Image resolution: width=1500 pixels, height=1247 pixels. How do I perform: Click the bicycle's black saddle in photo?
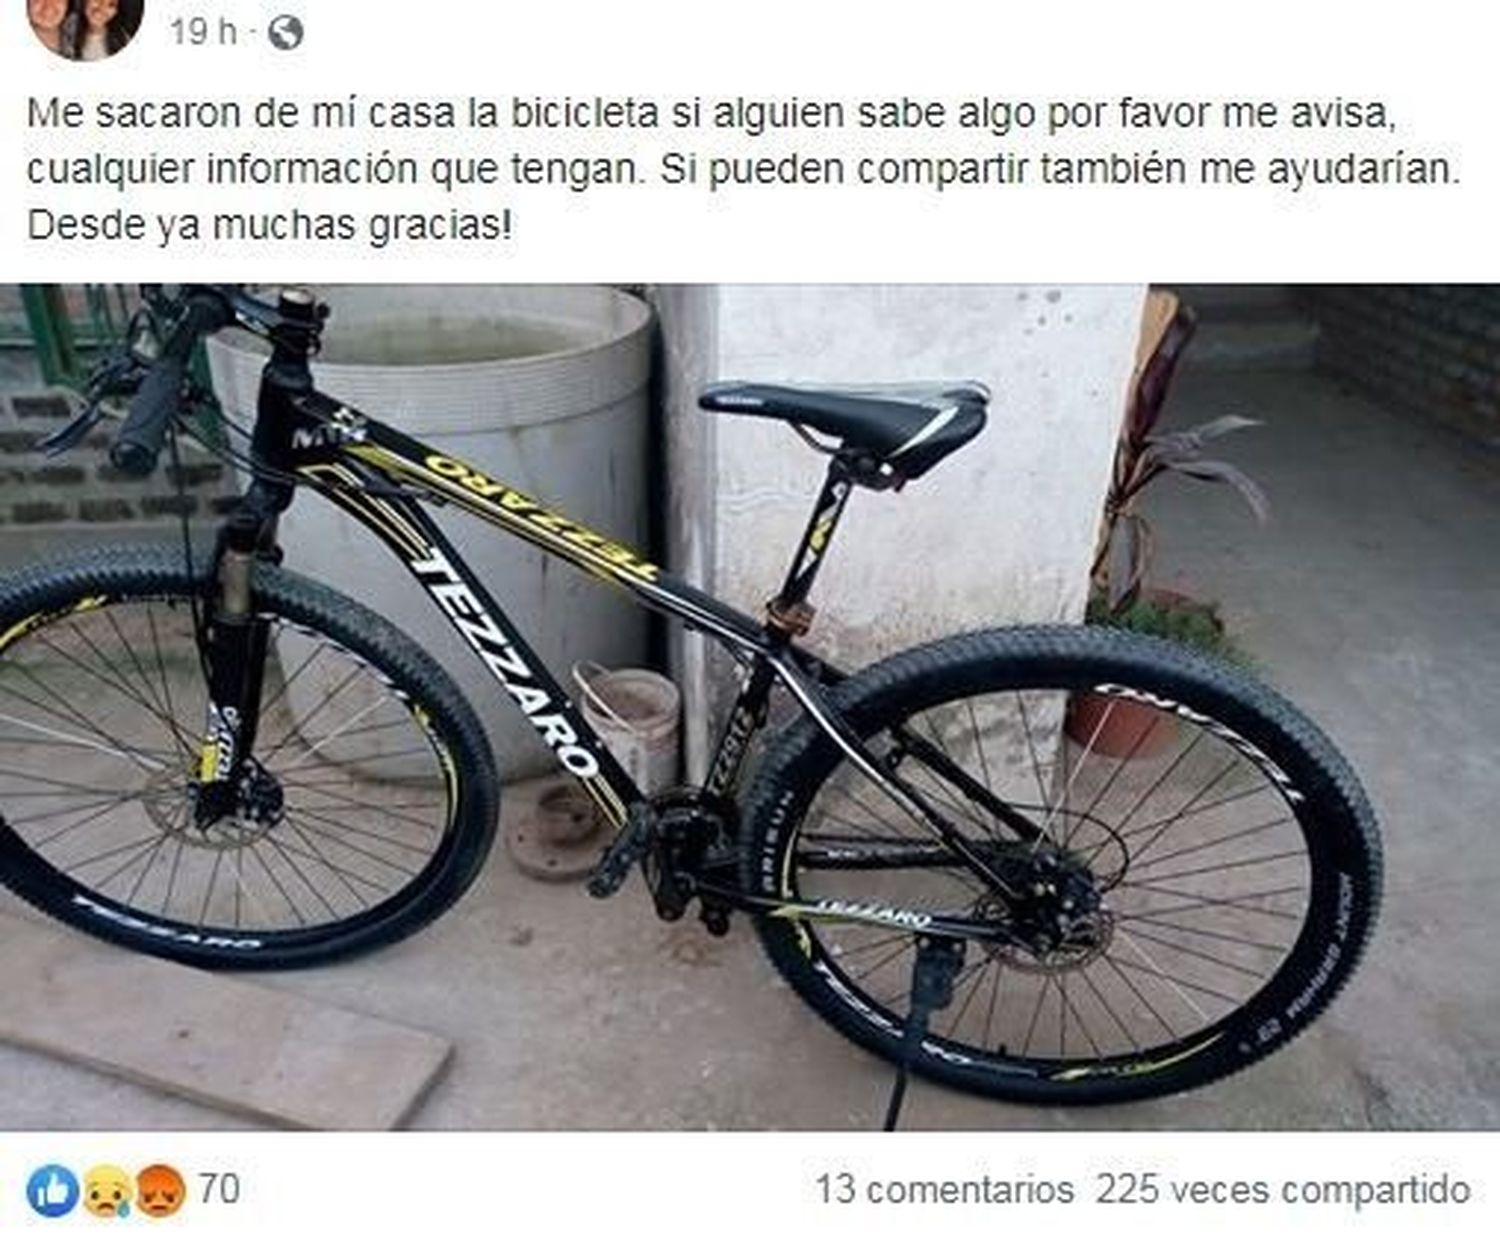[x=846, y=418]
